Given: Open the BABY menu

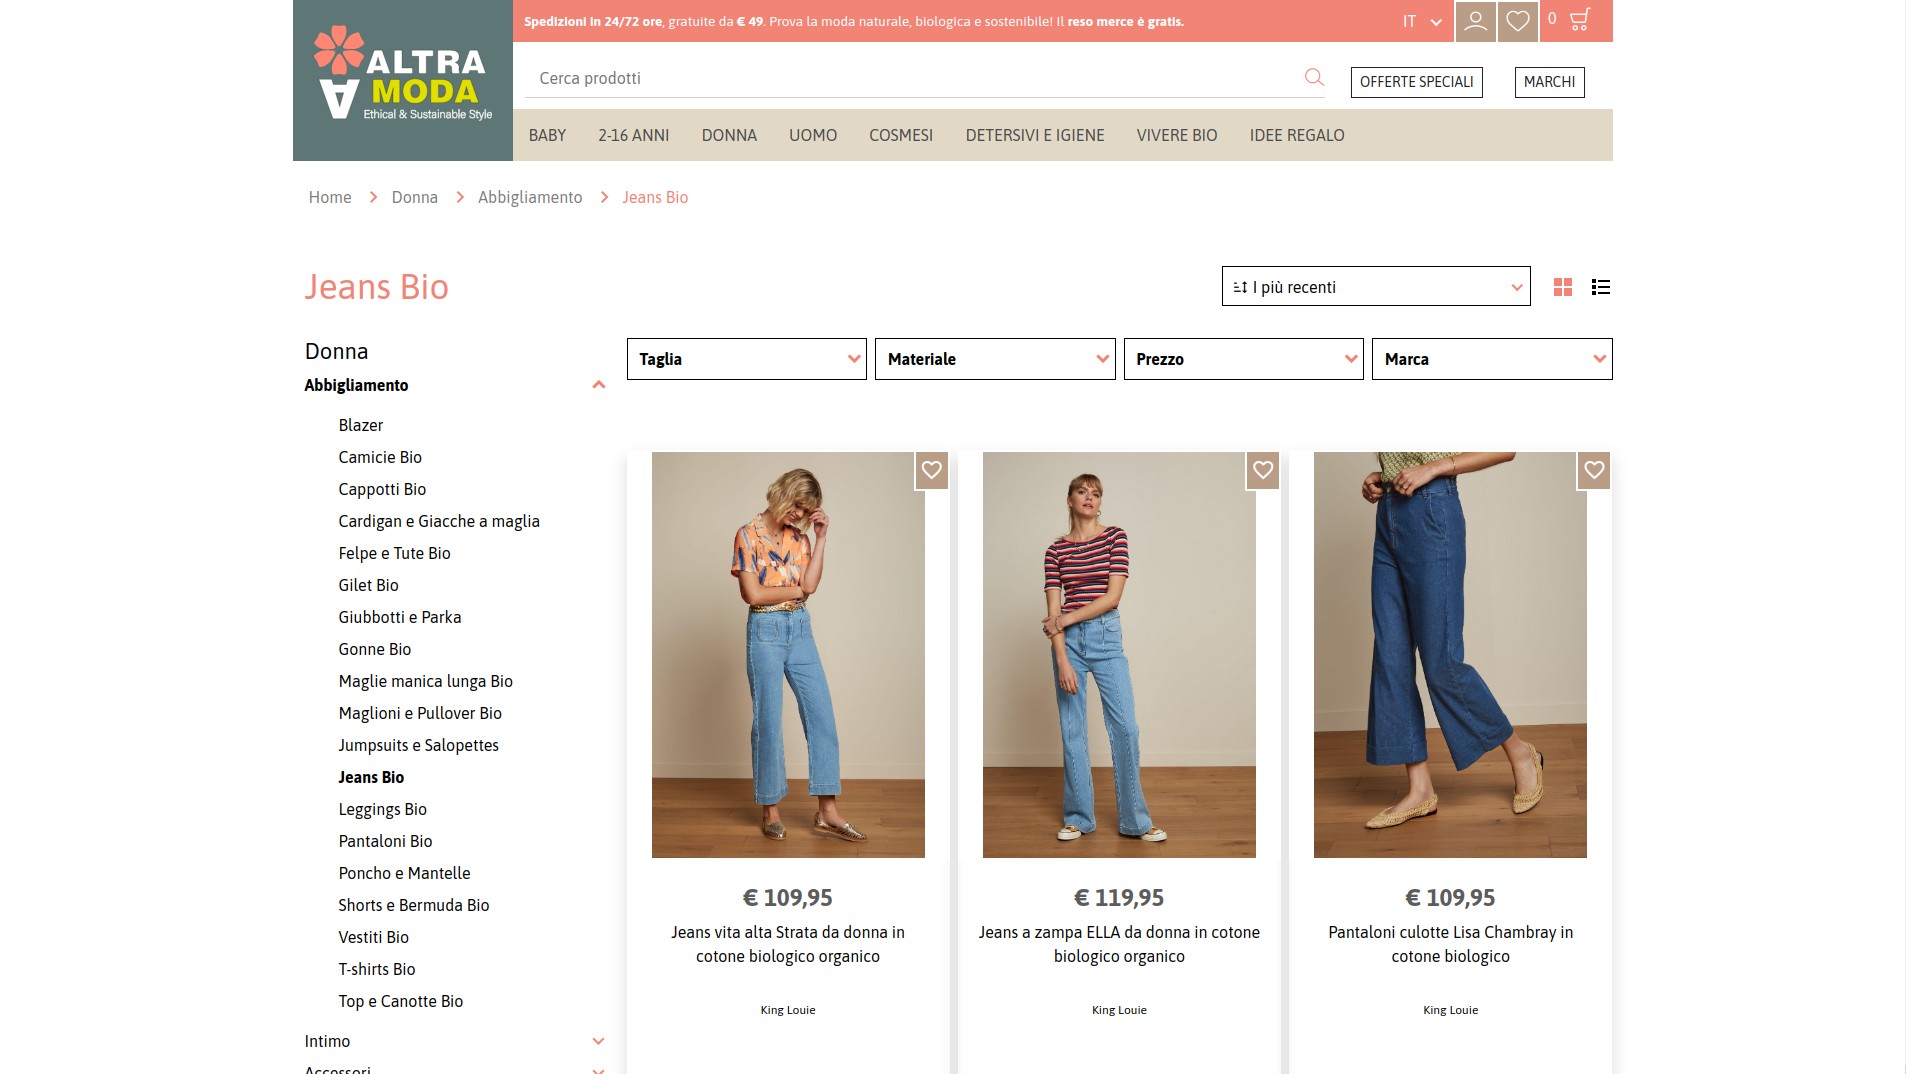Looking at the screenshot, I should point(547,135).
